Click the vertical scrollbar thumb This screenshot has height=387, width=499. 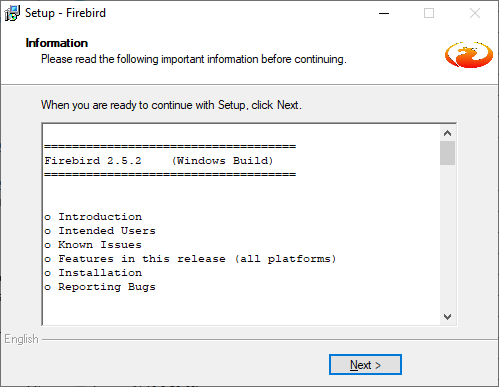click(x=447, y=153)
